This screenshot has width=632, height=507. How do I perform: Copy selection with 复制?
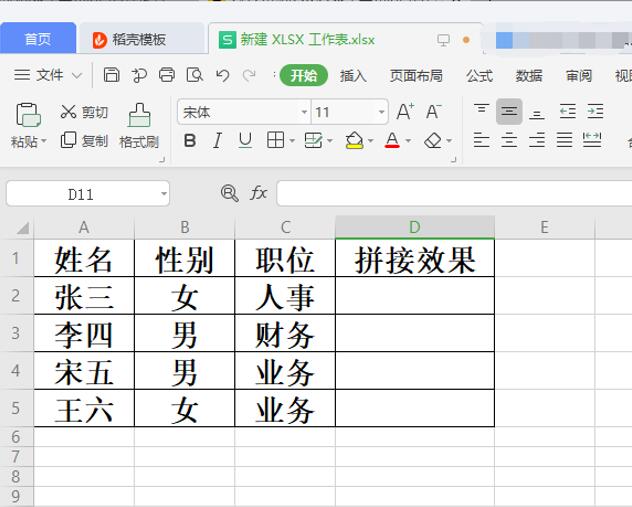coord(84,140)
